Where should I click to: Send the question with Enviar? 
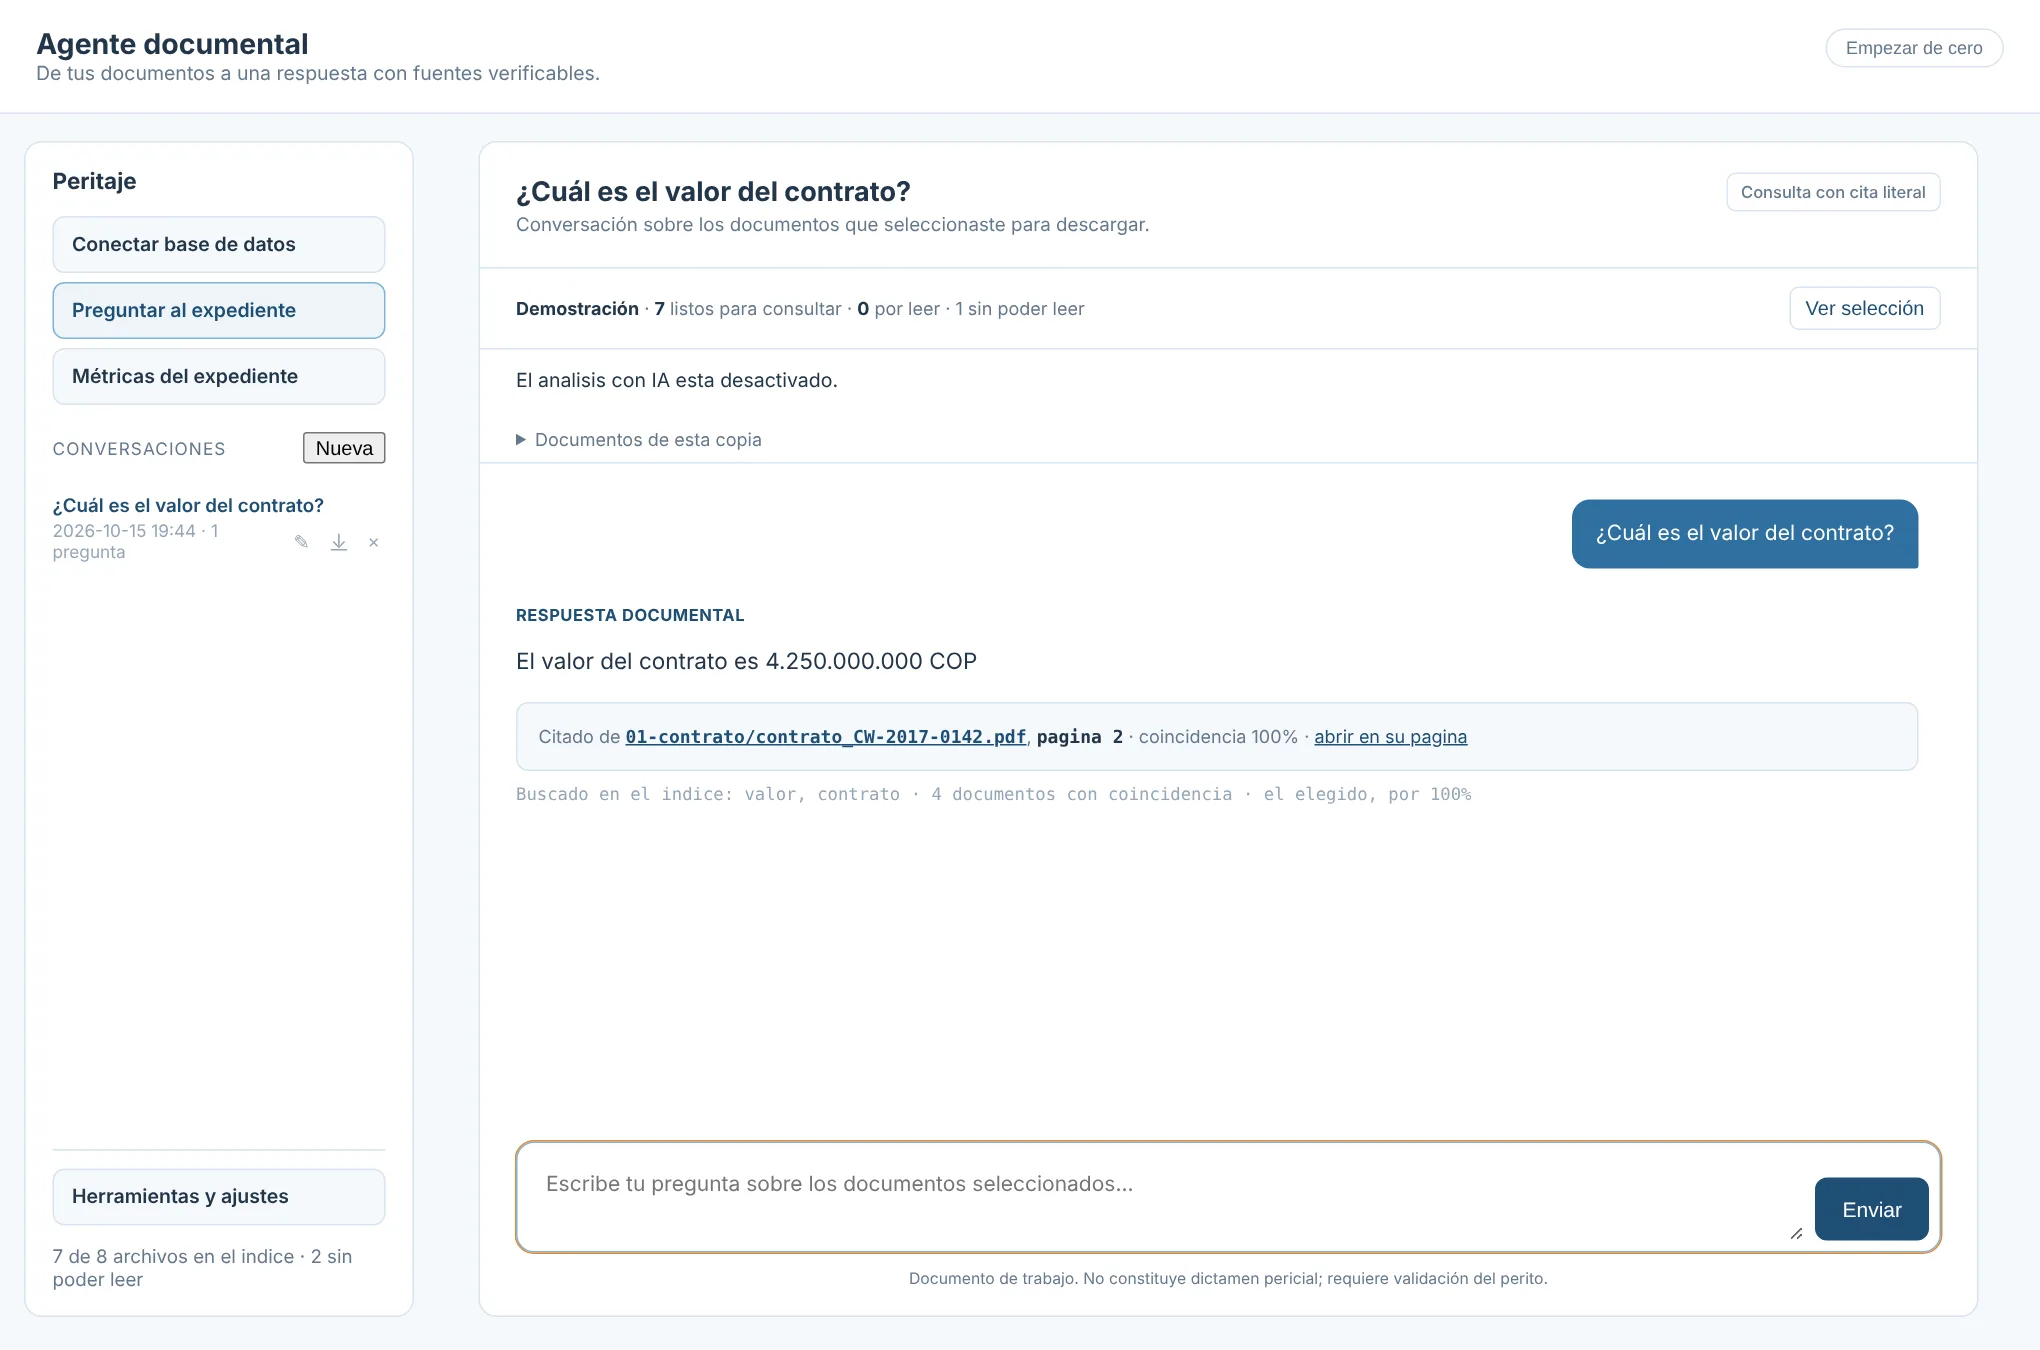click(x=1872, y=1209)
